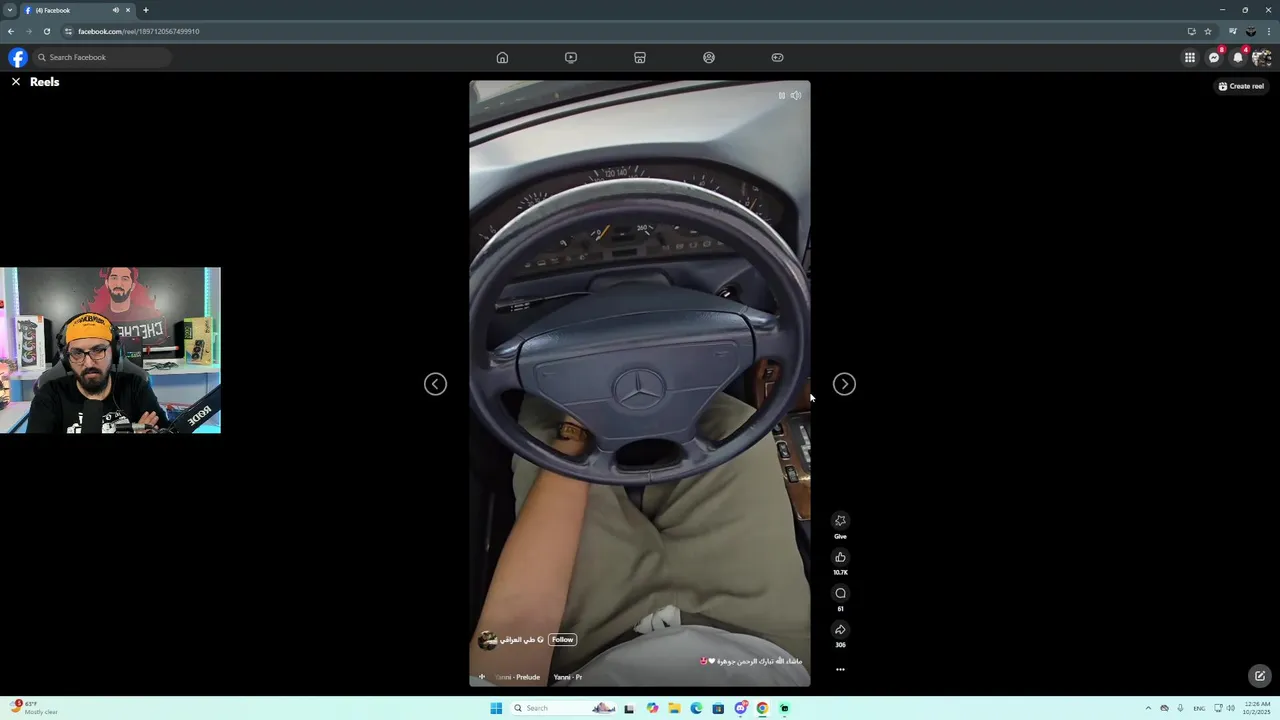
Task: Follow the reel's creator
Action: (x=562, y=640)
